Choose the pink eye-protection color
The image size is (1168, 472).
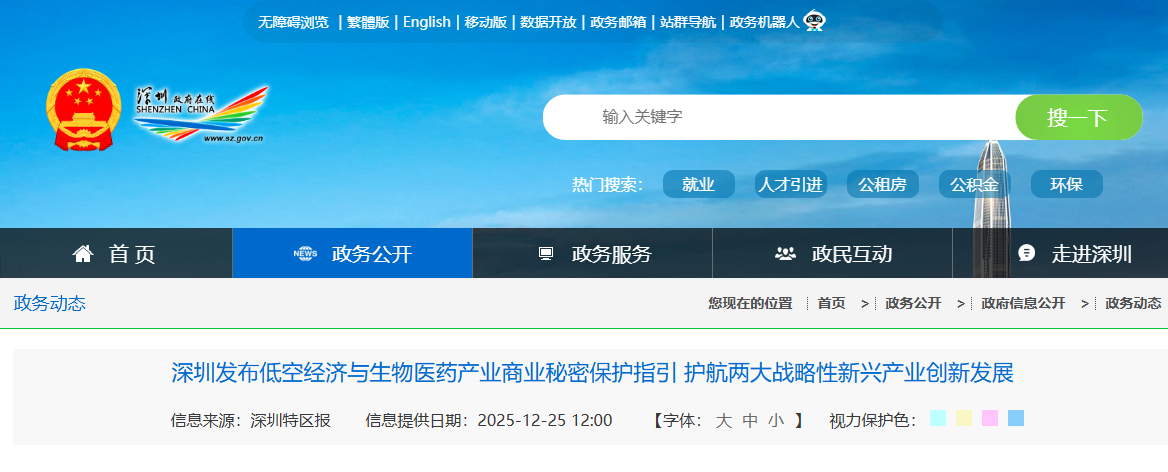990,418
